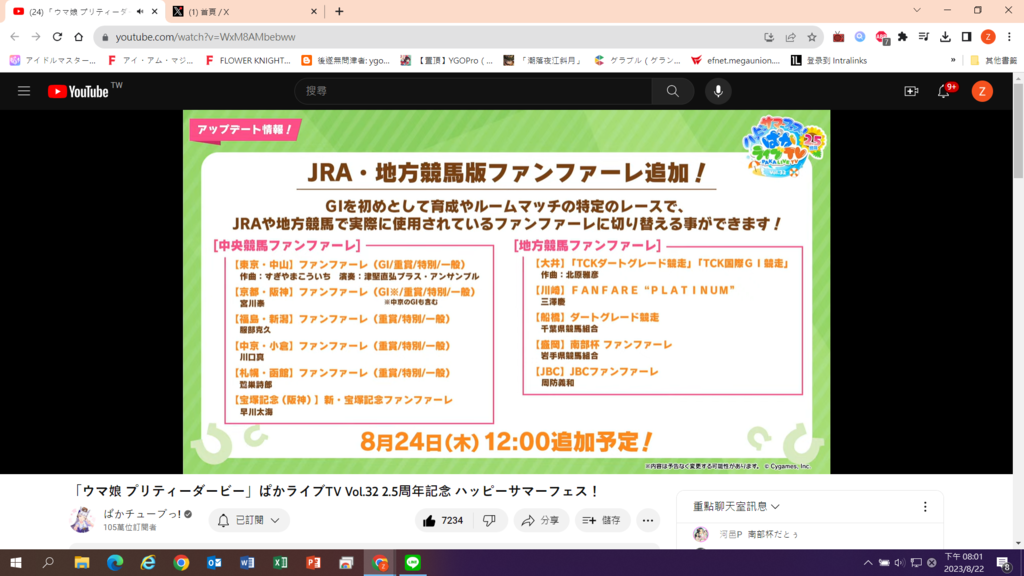Image resolution: width=1024 pixels, height=576 pixels.
Task: Open the 其他書籤 bookmarks folder
Action: tap(993, 61)
